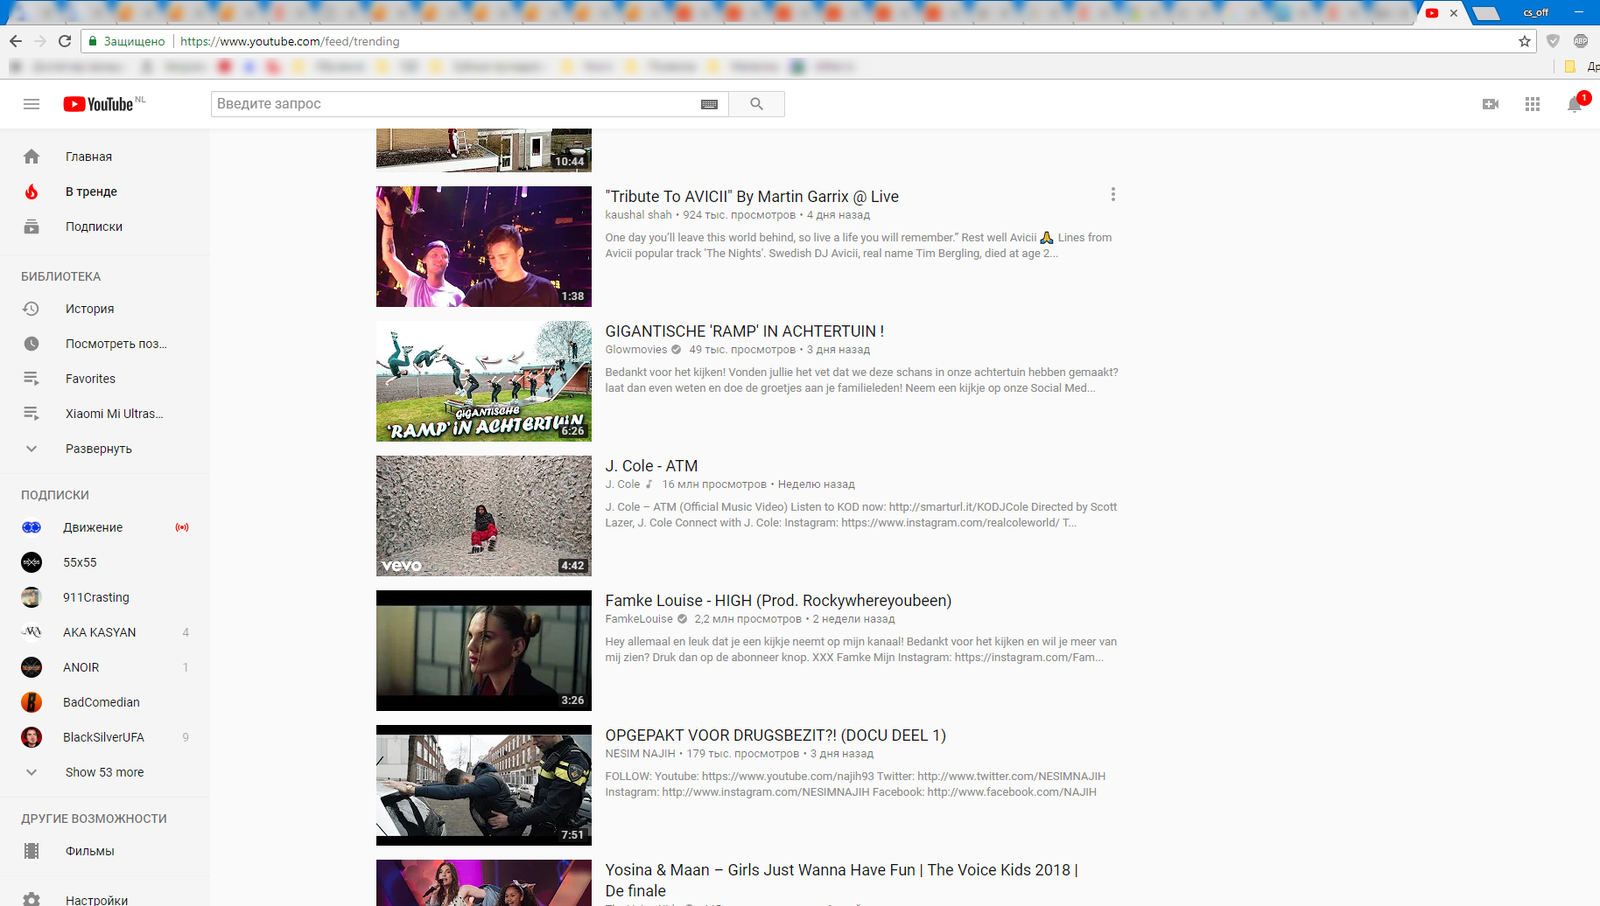Screen dimensions: 1600x906
Task: Open Favorites playlist label
Action: click(90, 379)
